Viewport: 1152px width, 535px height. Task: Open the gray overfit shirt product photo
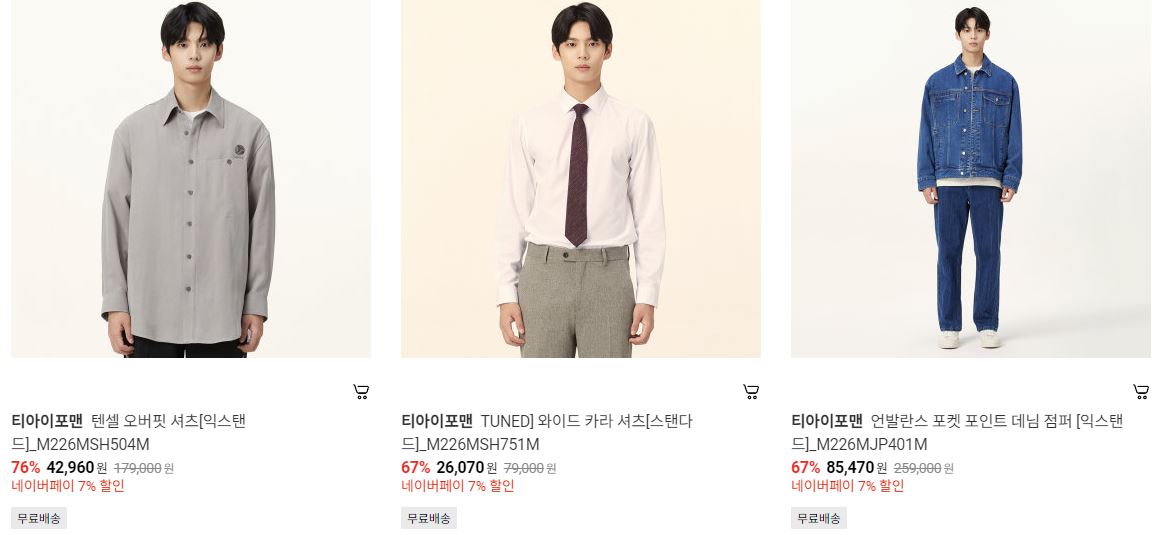pyautogui.click(x=191, y=179)
